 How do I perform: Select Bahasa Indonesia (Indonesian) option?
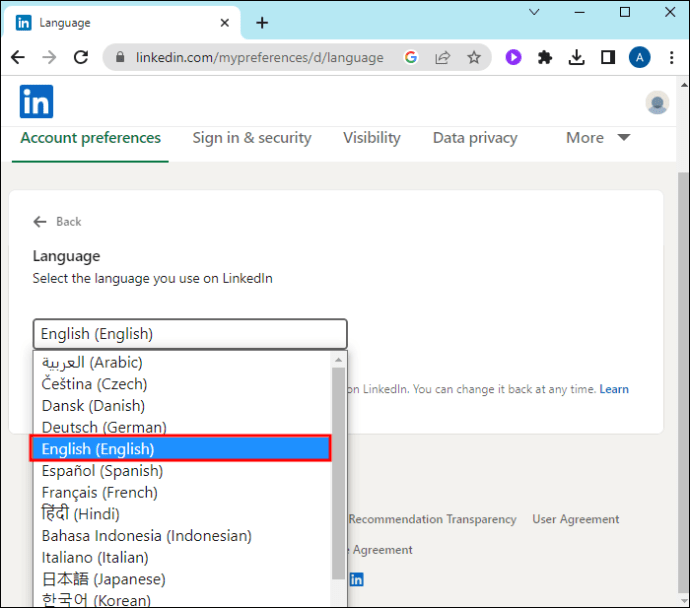pos(183,536)
